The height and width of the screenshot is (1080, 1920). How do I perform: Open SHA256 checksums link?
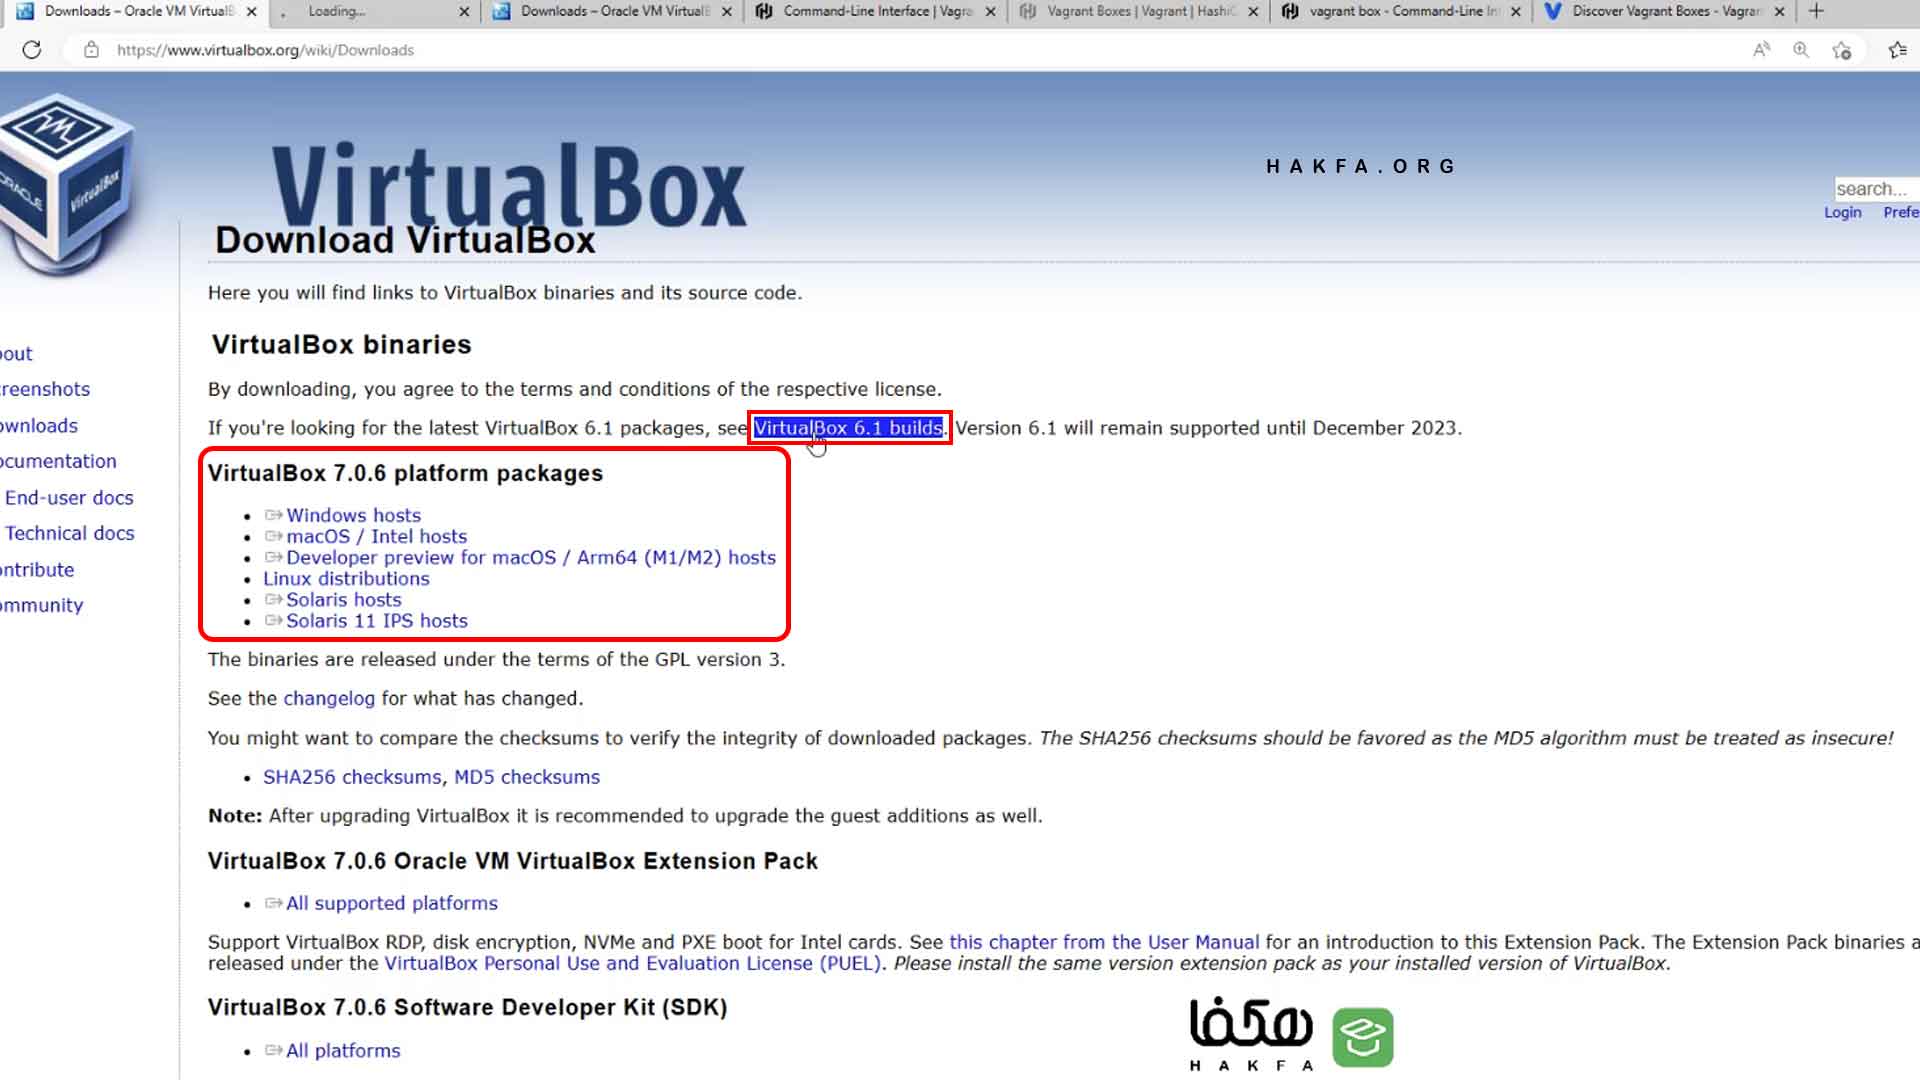pos(352,777)
